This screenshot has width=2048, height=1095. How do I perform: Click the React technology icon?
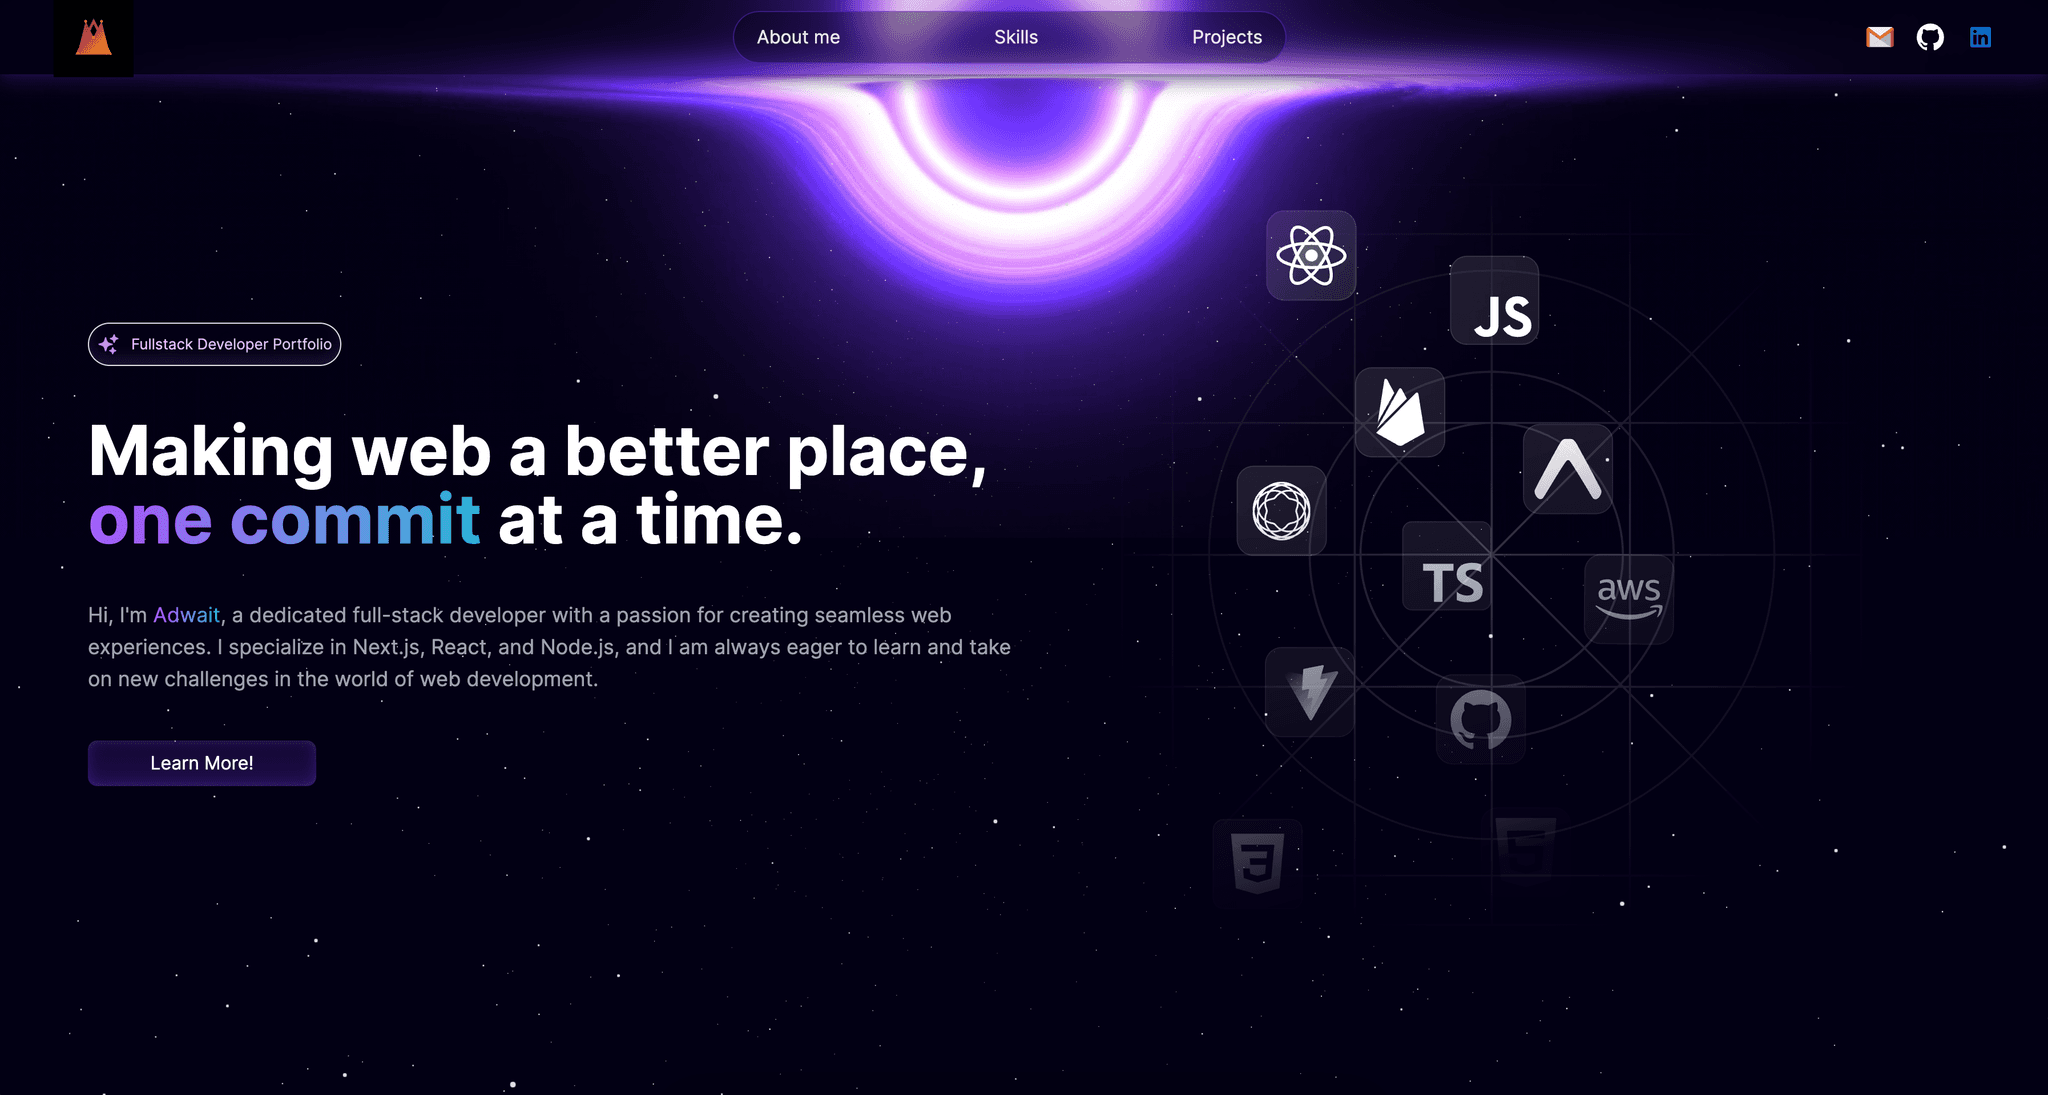pos(1310,255)
